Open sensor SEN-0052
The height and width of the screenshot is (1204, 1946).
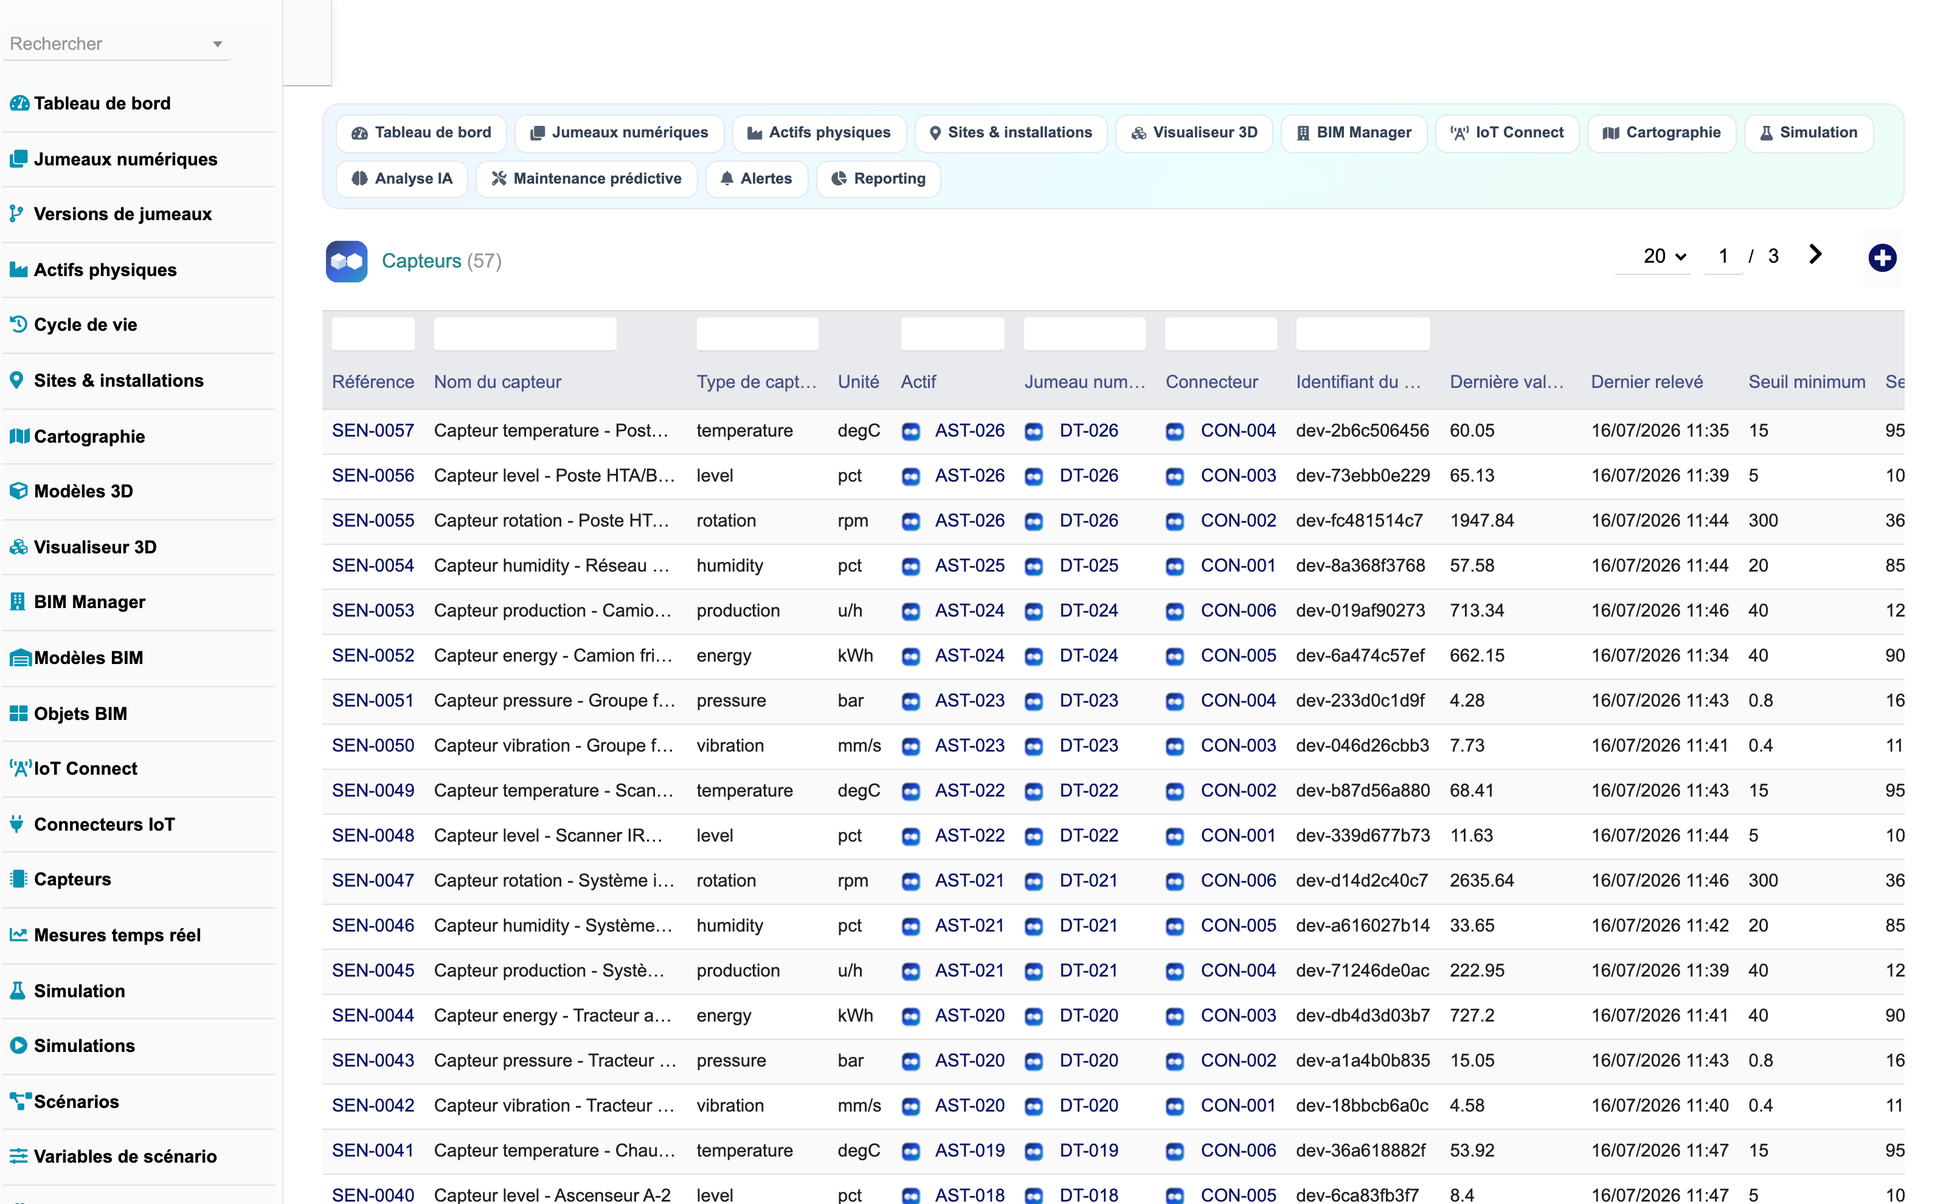pyautogui.click(x=373, y=656)
